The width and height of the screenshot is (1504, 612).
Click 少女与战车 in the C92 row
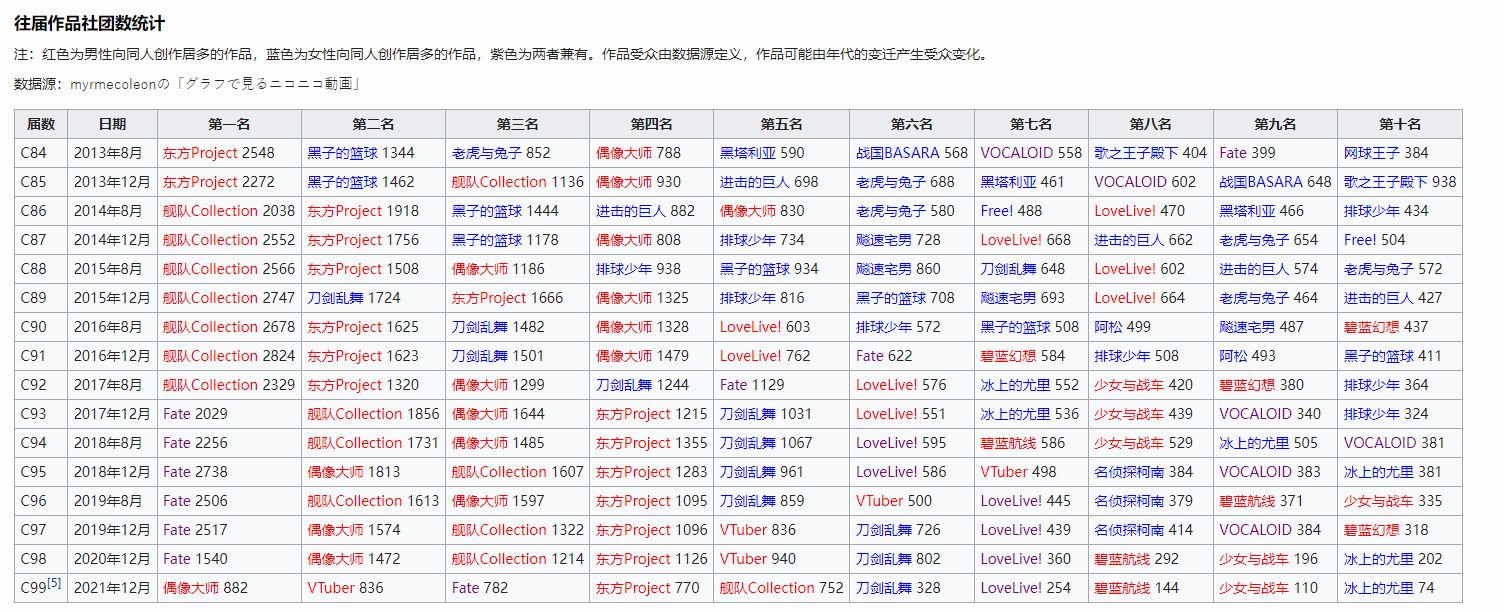pyautogui.click(x=1129, y=385)
